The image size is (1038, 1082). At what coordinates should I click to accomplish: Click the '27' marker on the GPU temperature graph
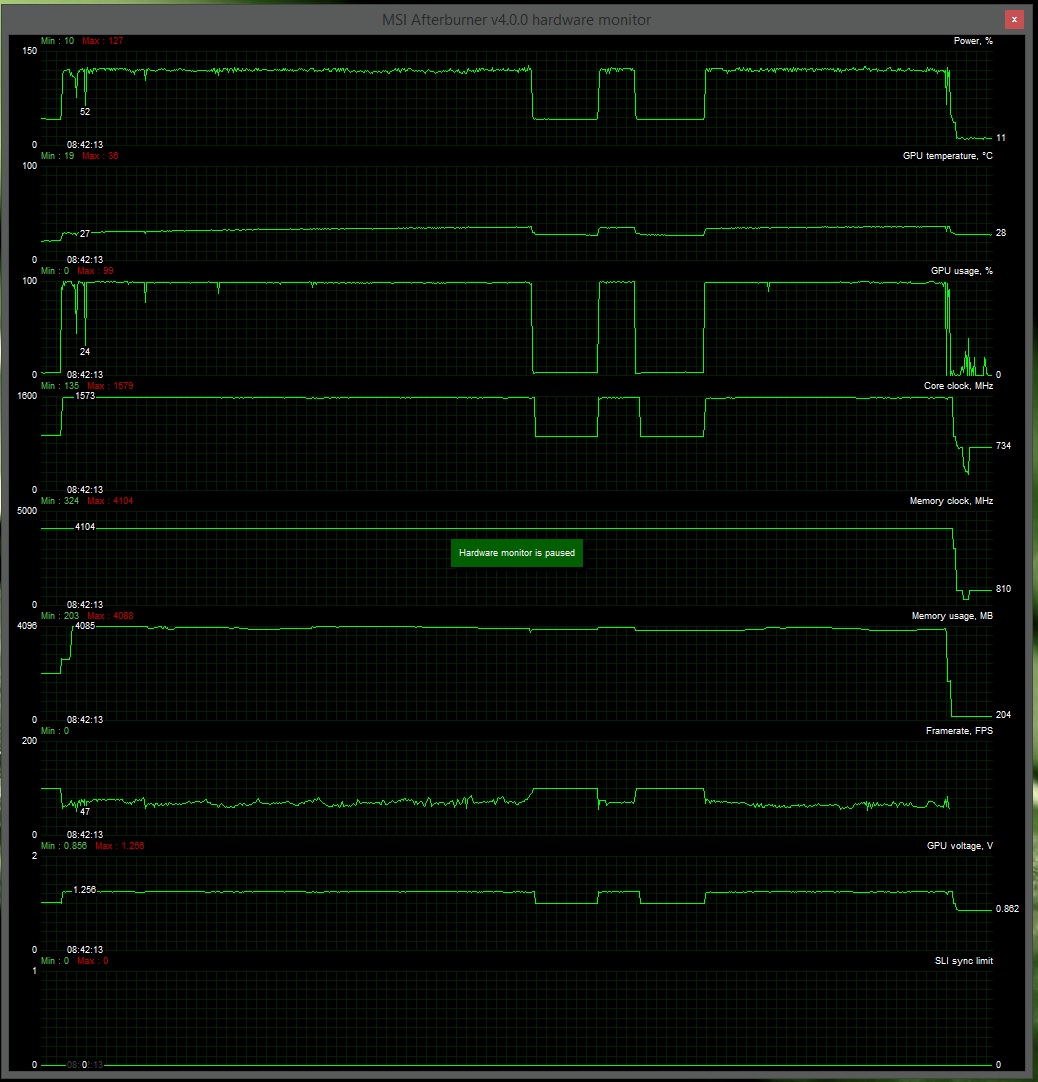pos(85,234)
